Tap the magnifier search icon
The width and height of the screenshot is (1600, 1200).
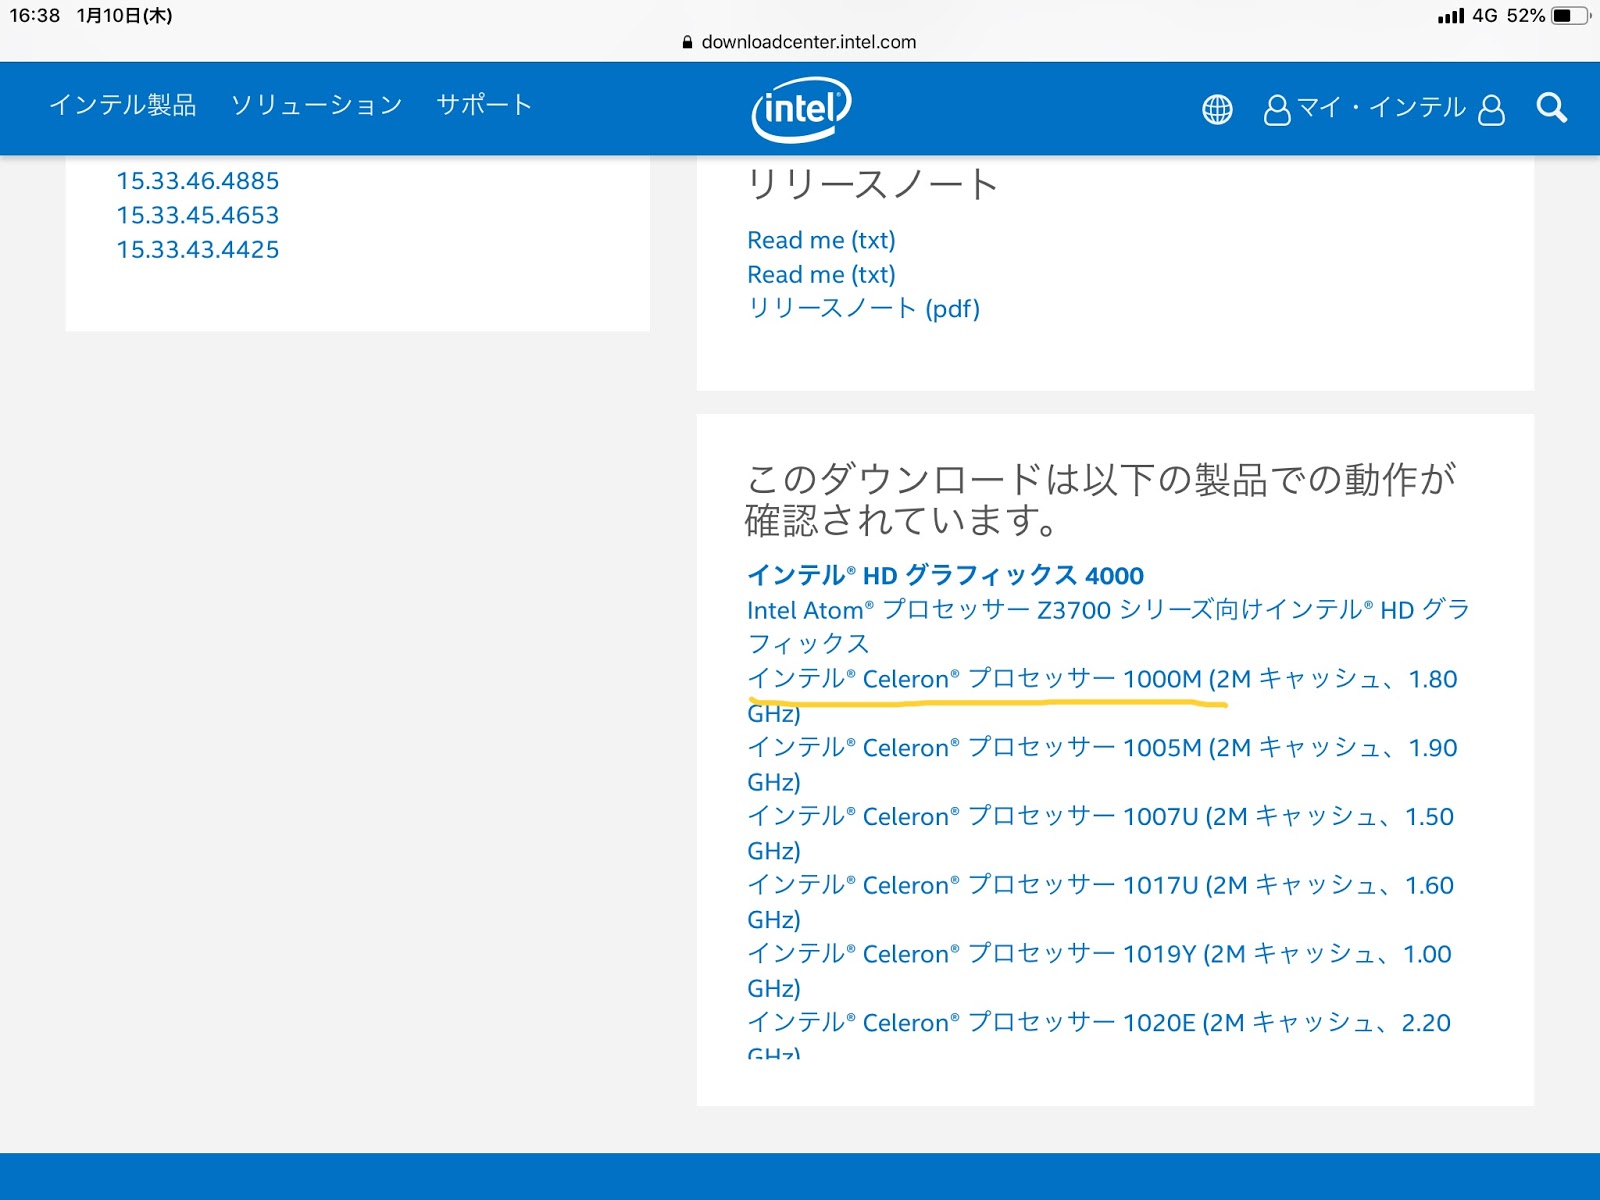tap(1552, 108)
